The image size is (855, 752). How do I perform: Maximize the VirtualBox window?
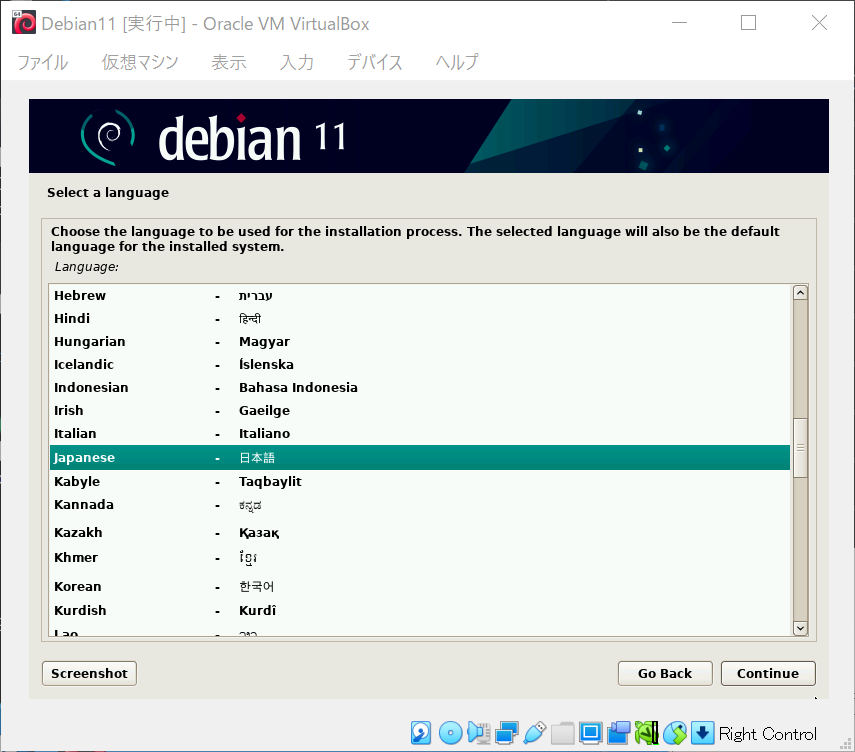point(748,23)
